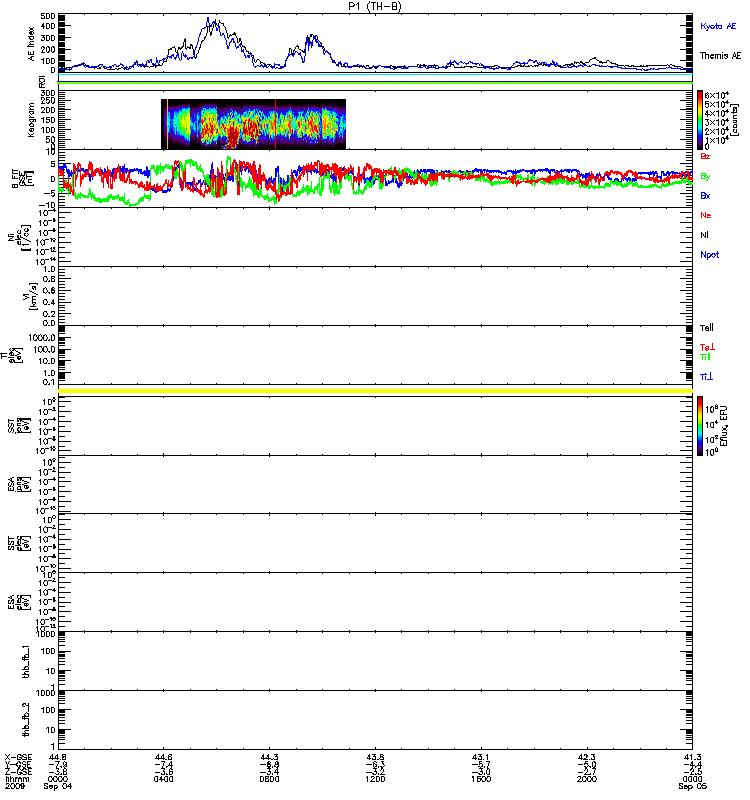Click the red Ne legend label
This screenshot has width=750, height=800.
point(706,215)
